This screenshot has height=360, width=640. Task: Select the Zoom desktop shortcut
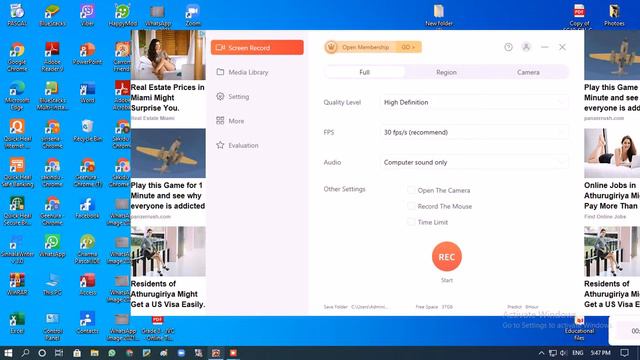[x=193, y=16]
